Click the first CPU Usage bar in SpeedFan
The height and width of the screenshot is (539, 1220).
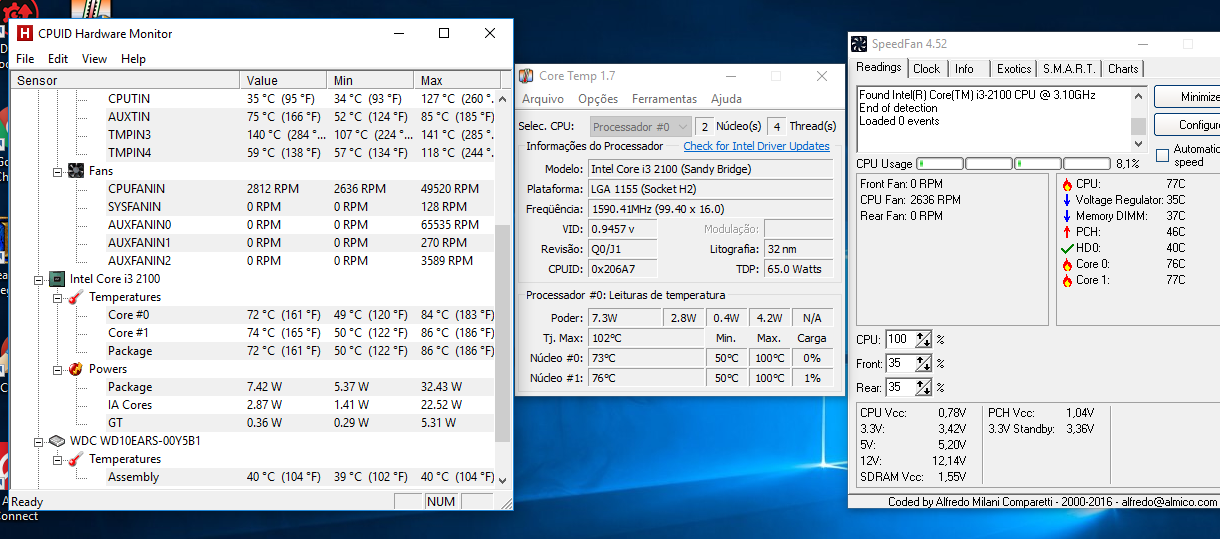pos(940,163)
